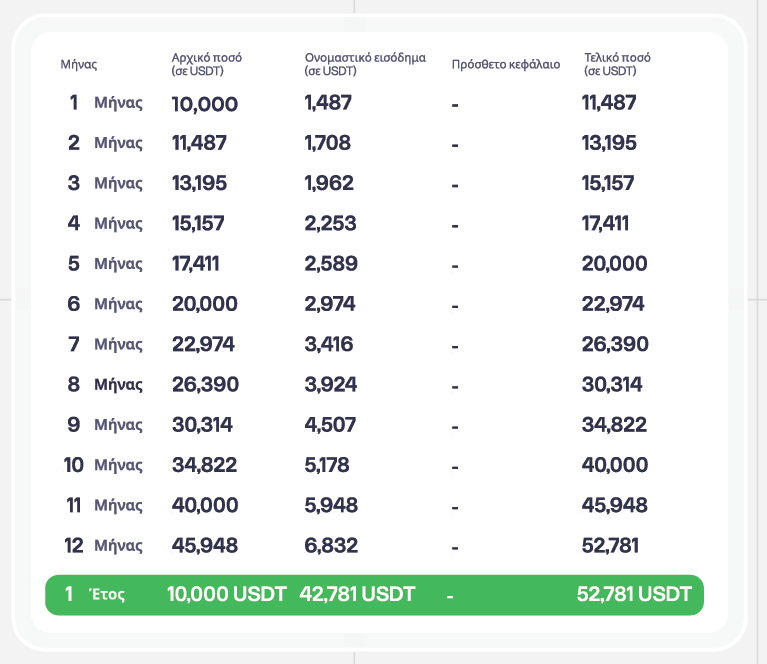Click the 6,832 income value
Image resolution: width=767 pixels, height=664 pixels.
330,546
